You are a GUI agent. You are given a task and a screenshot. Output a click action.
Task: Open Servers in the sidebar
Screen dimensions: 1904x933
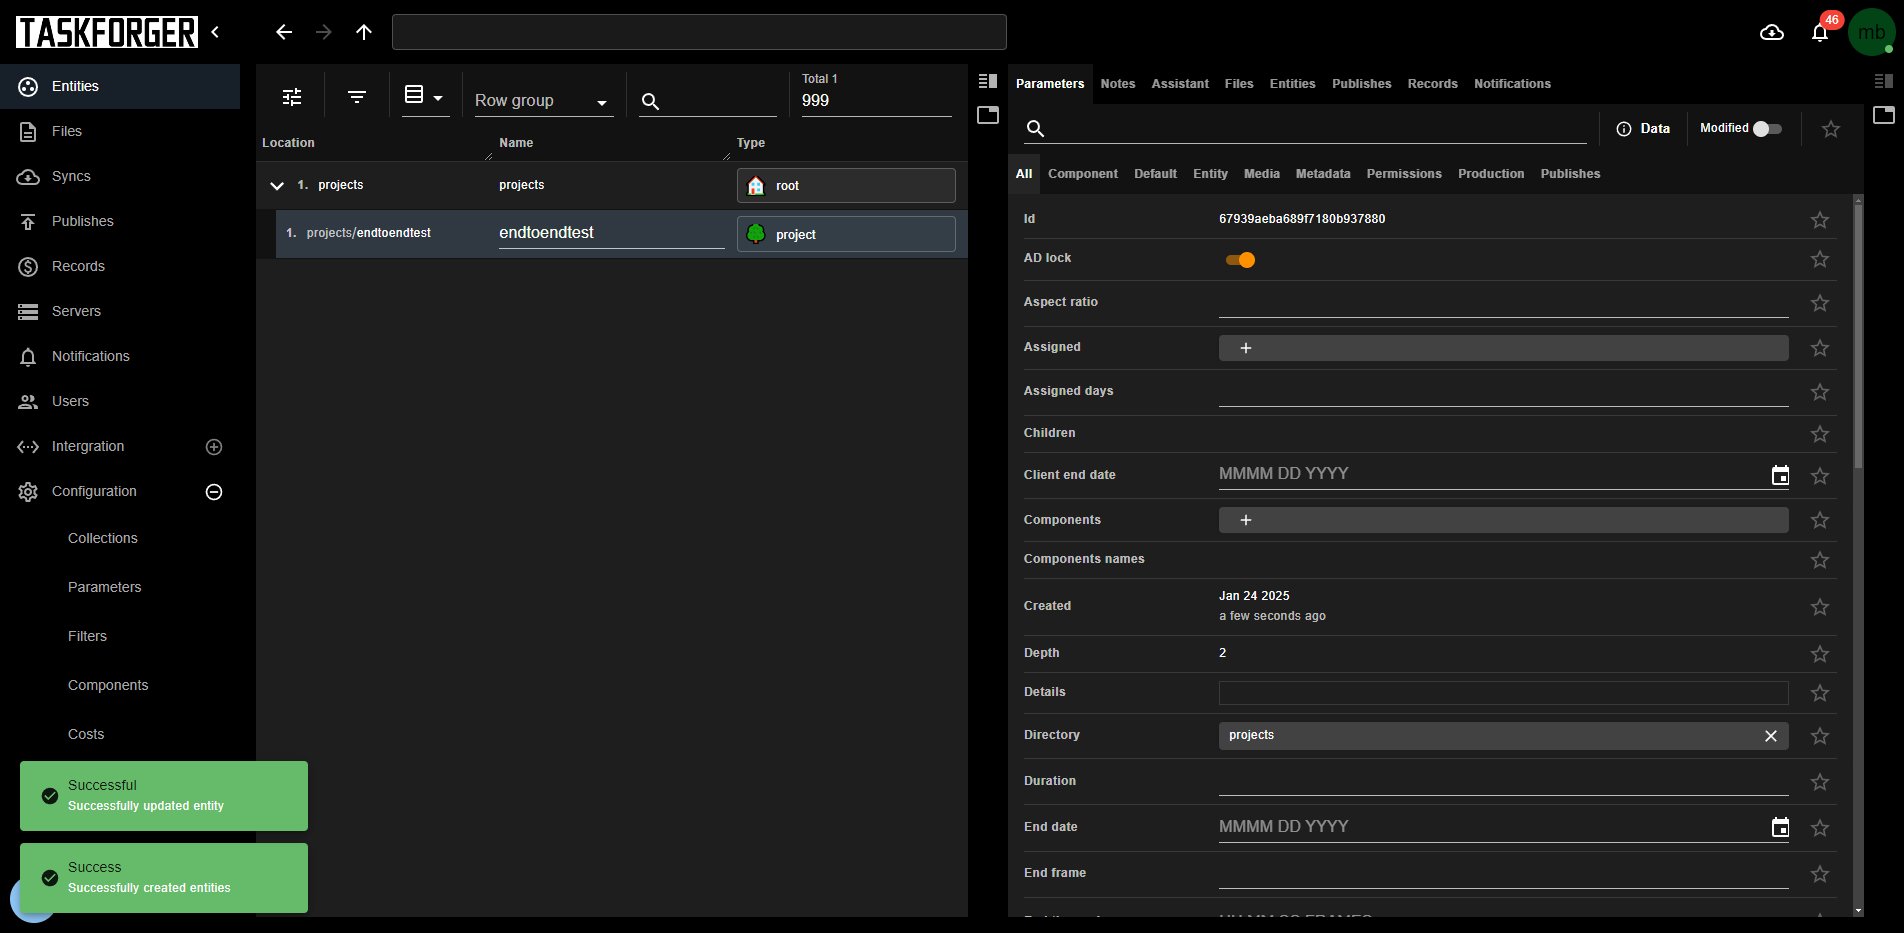click(x=120, y=311)
